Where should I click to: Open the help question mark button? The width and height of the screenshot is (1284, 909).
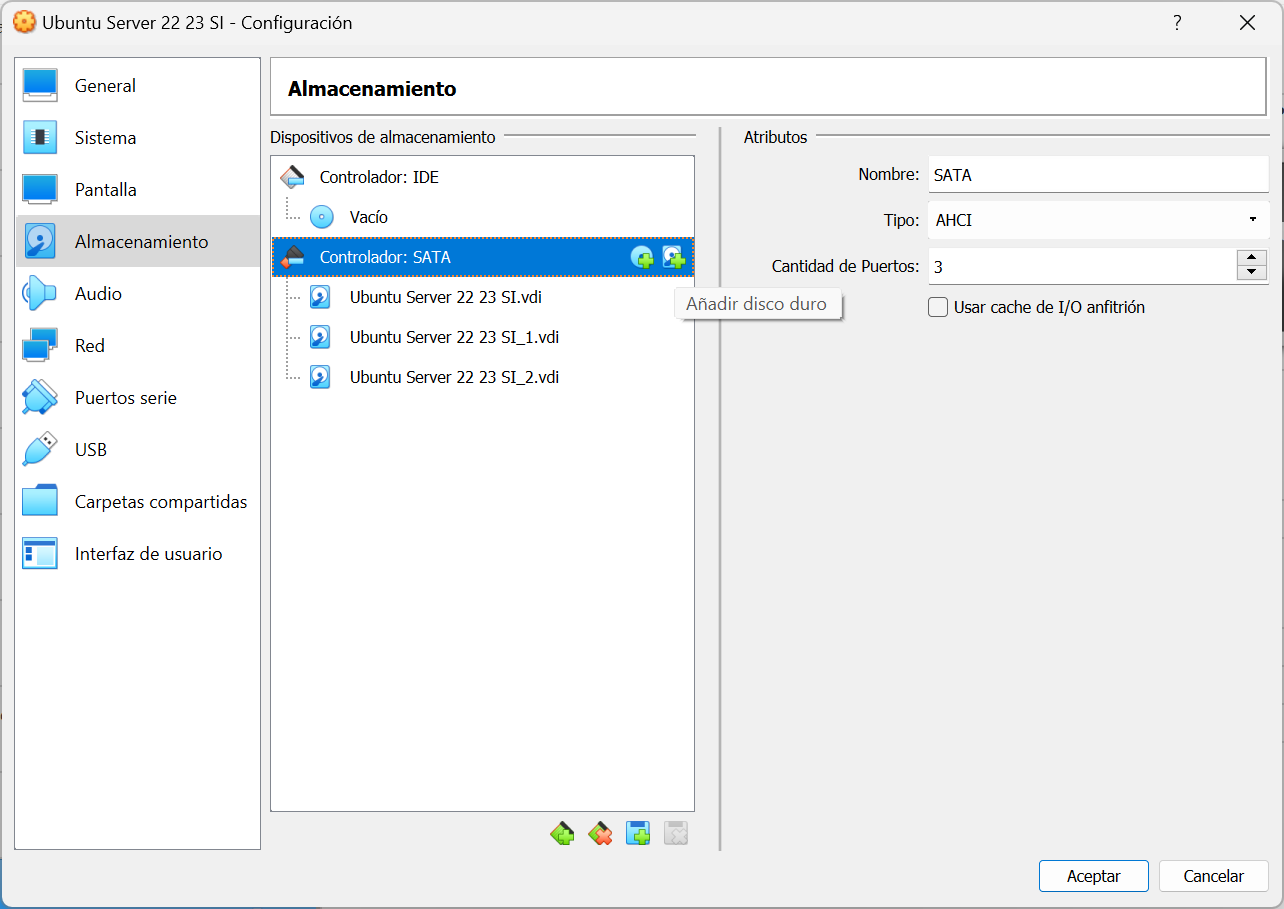[x=1177, y=22]
